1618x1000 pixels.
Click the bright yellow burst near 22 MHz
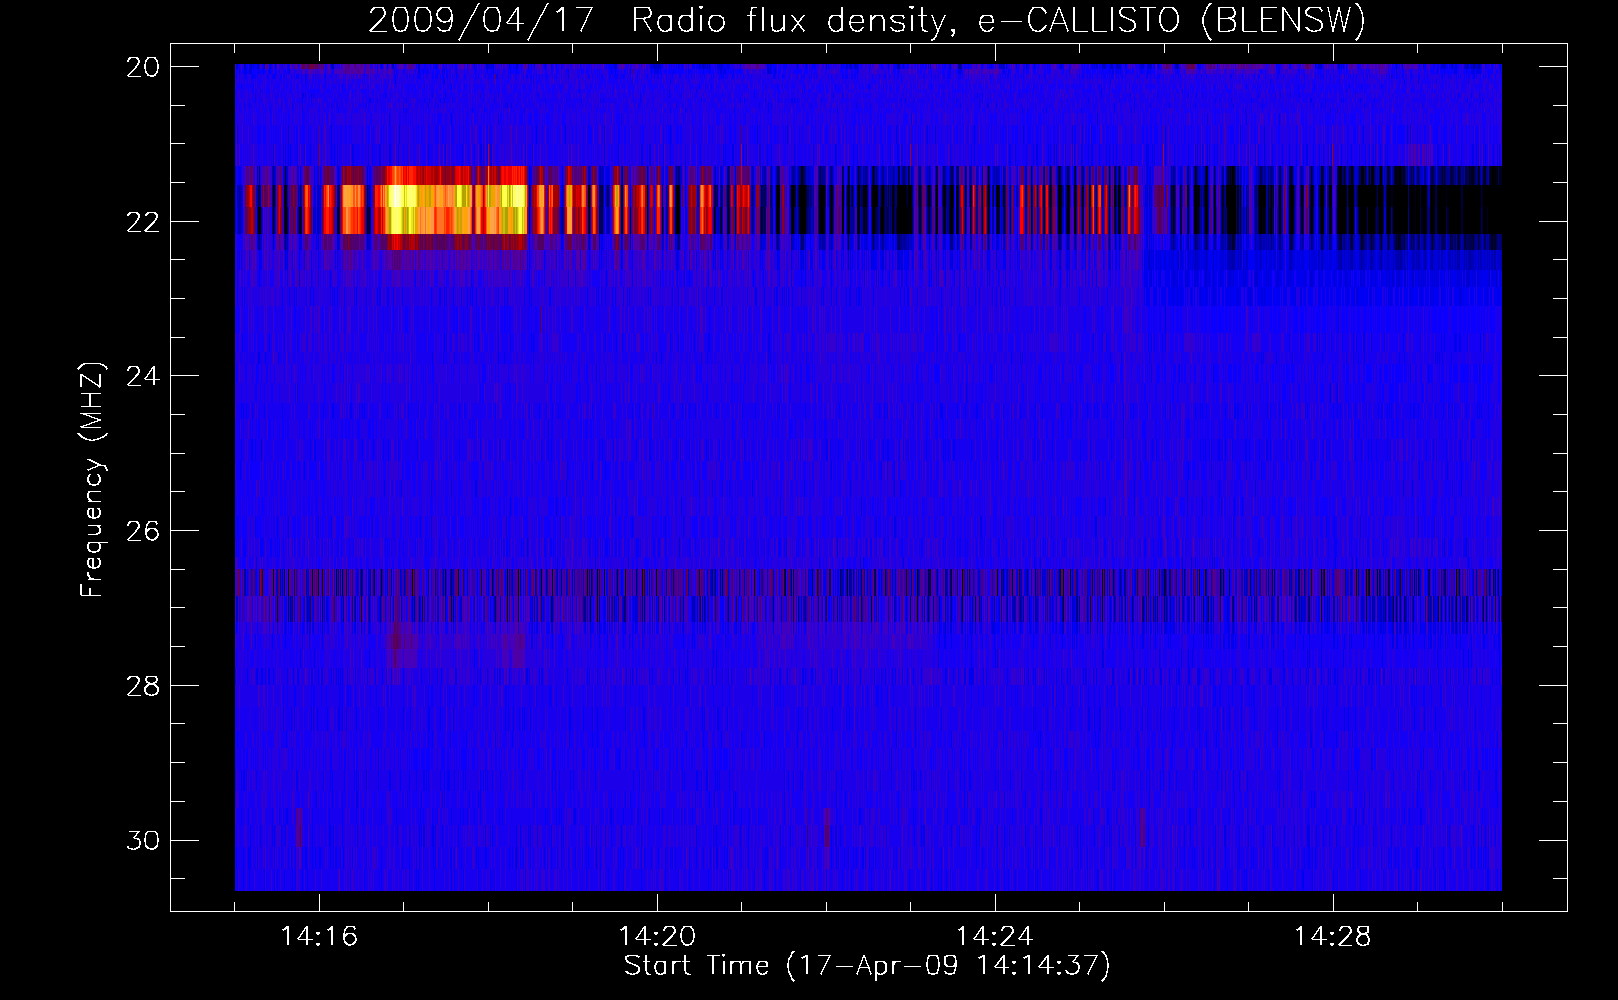pyautogui.click(x=455, y=208)
